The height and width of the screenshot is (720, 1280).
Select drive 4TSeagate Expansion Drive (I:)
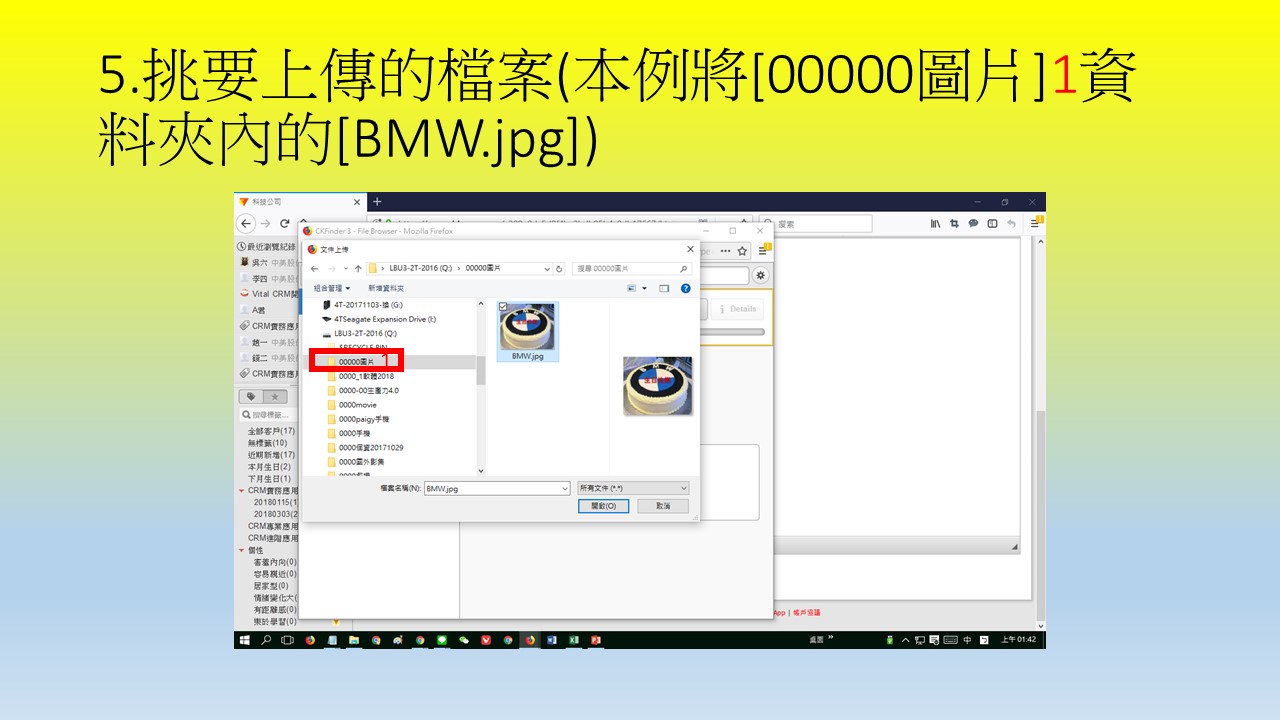coord(379,319)
